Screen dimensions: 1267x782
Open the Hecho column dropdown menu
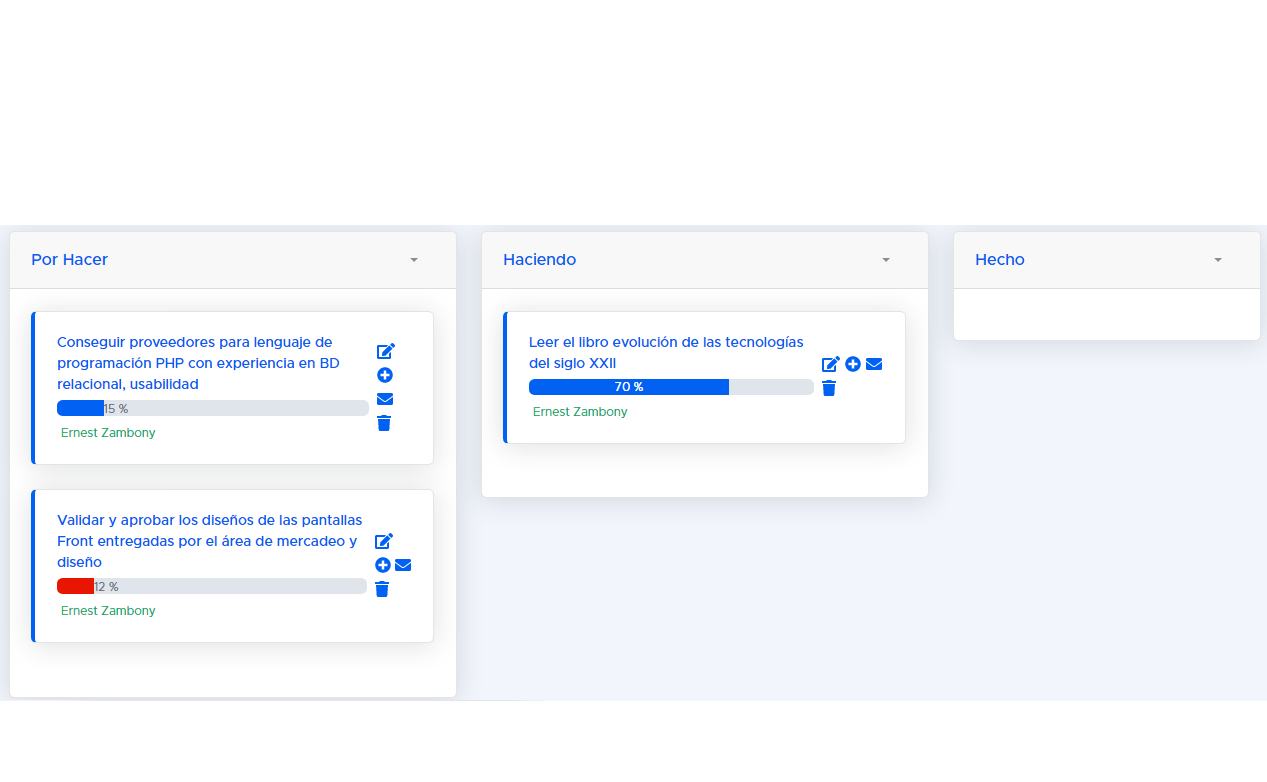tap(1218, 260)
